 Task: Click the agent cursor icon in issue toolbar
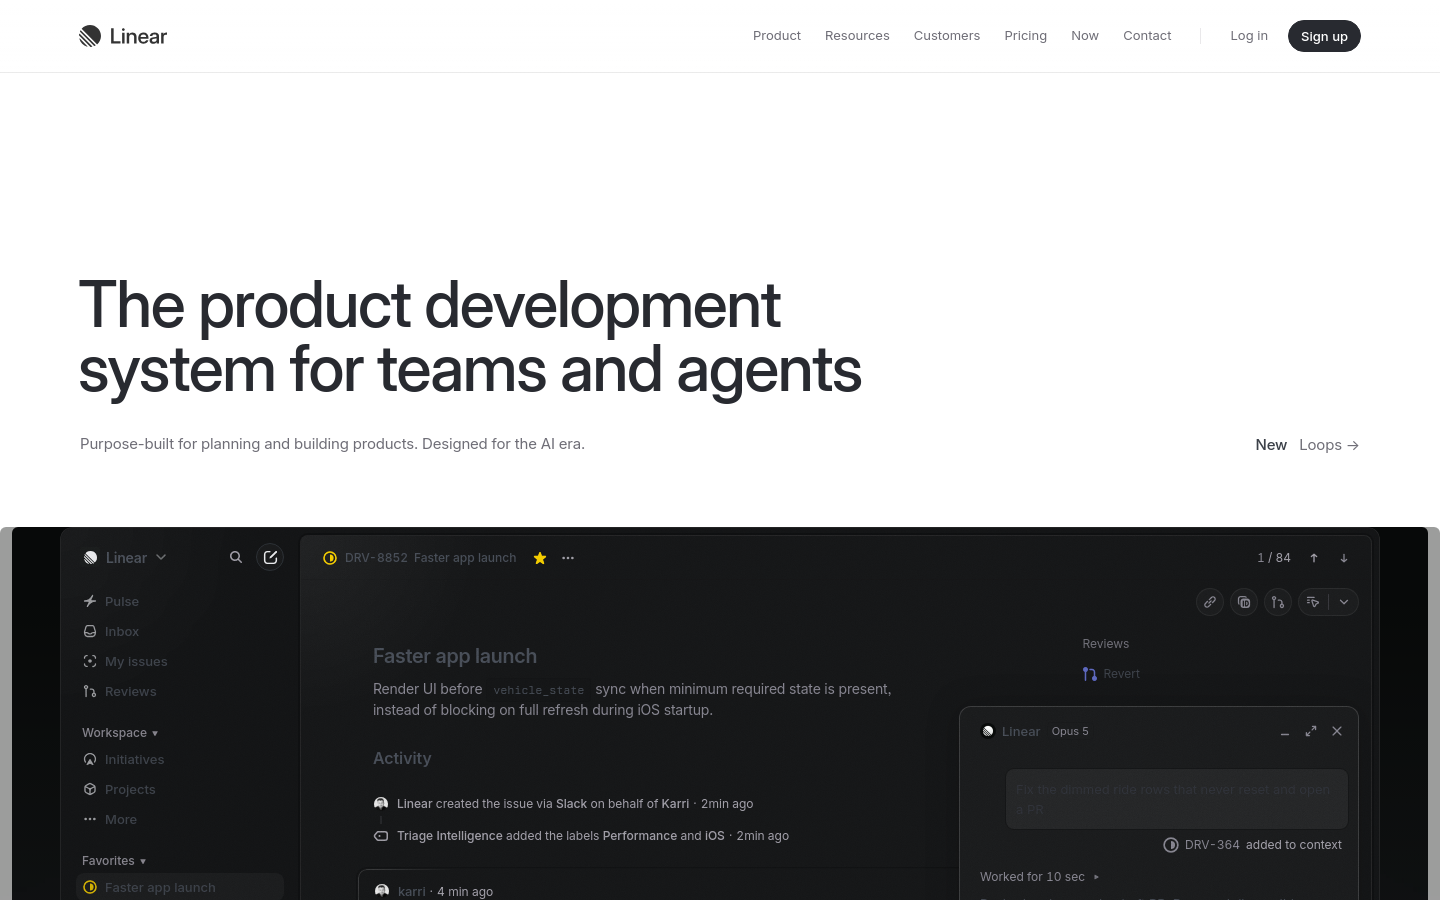pos(1313,602)
